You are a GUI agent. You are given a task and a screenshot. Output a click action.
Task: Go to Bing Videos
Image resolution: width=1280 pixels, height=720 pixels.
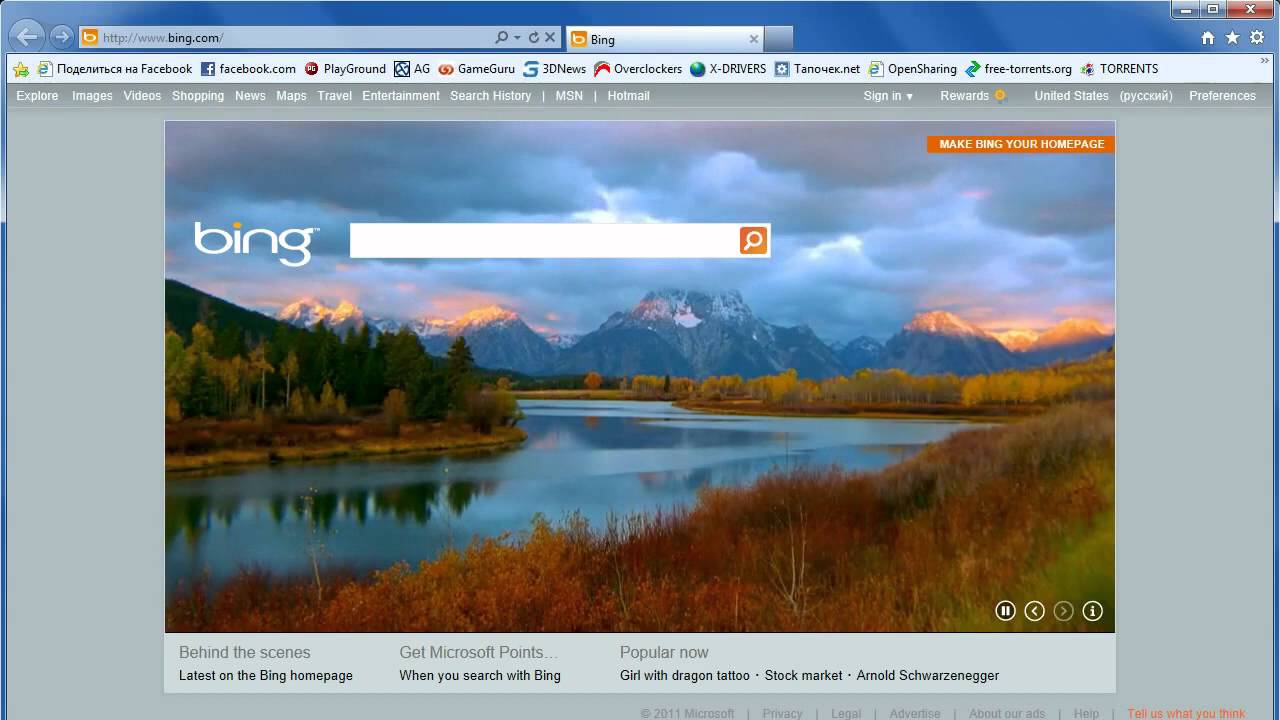tap(142, 96)
